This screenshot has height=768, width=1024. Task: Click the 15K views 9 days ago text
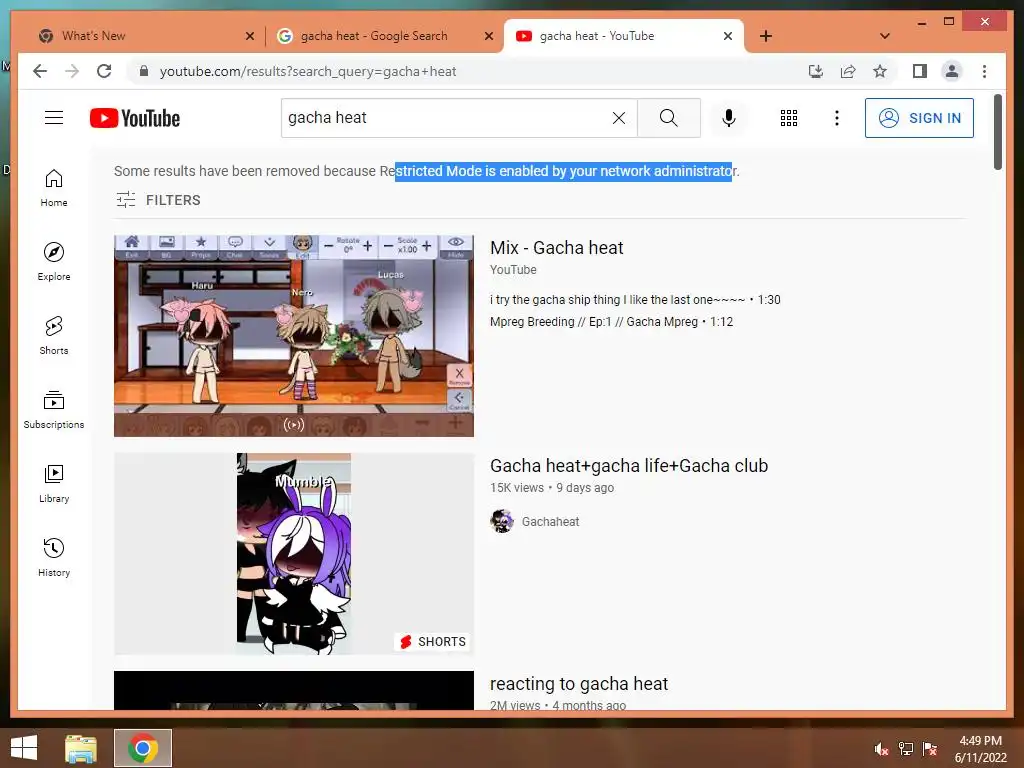point(552,488)
